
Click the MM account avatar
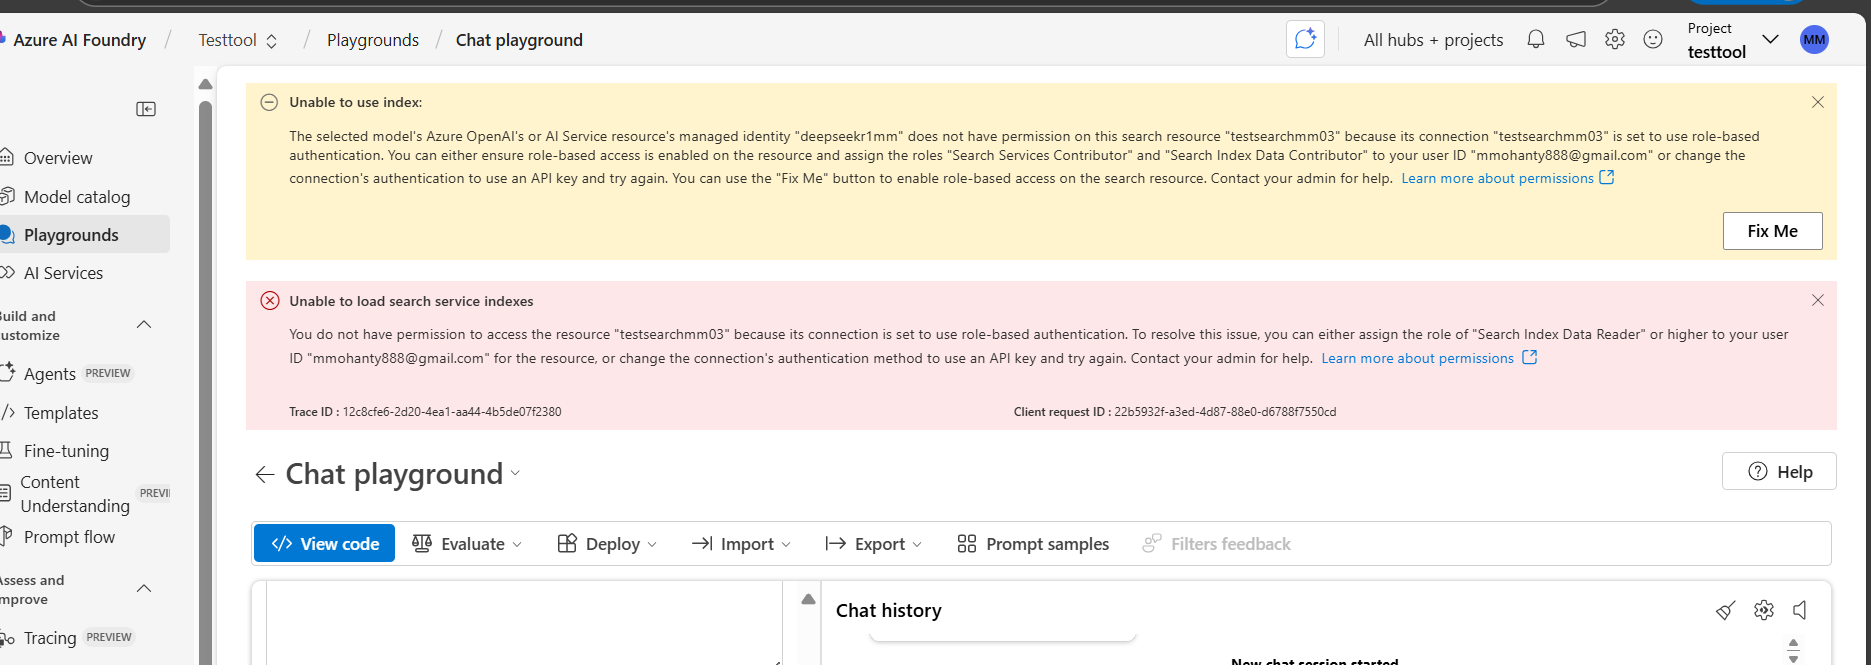point(1814,40)
